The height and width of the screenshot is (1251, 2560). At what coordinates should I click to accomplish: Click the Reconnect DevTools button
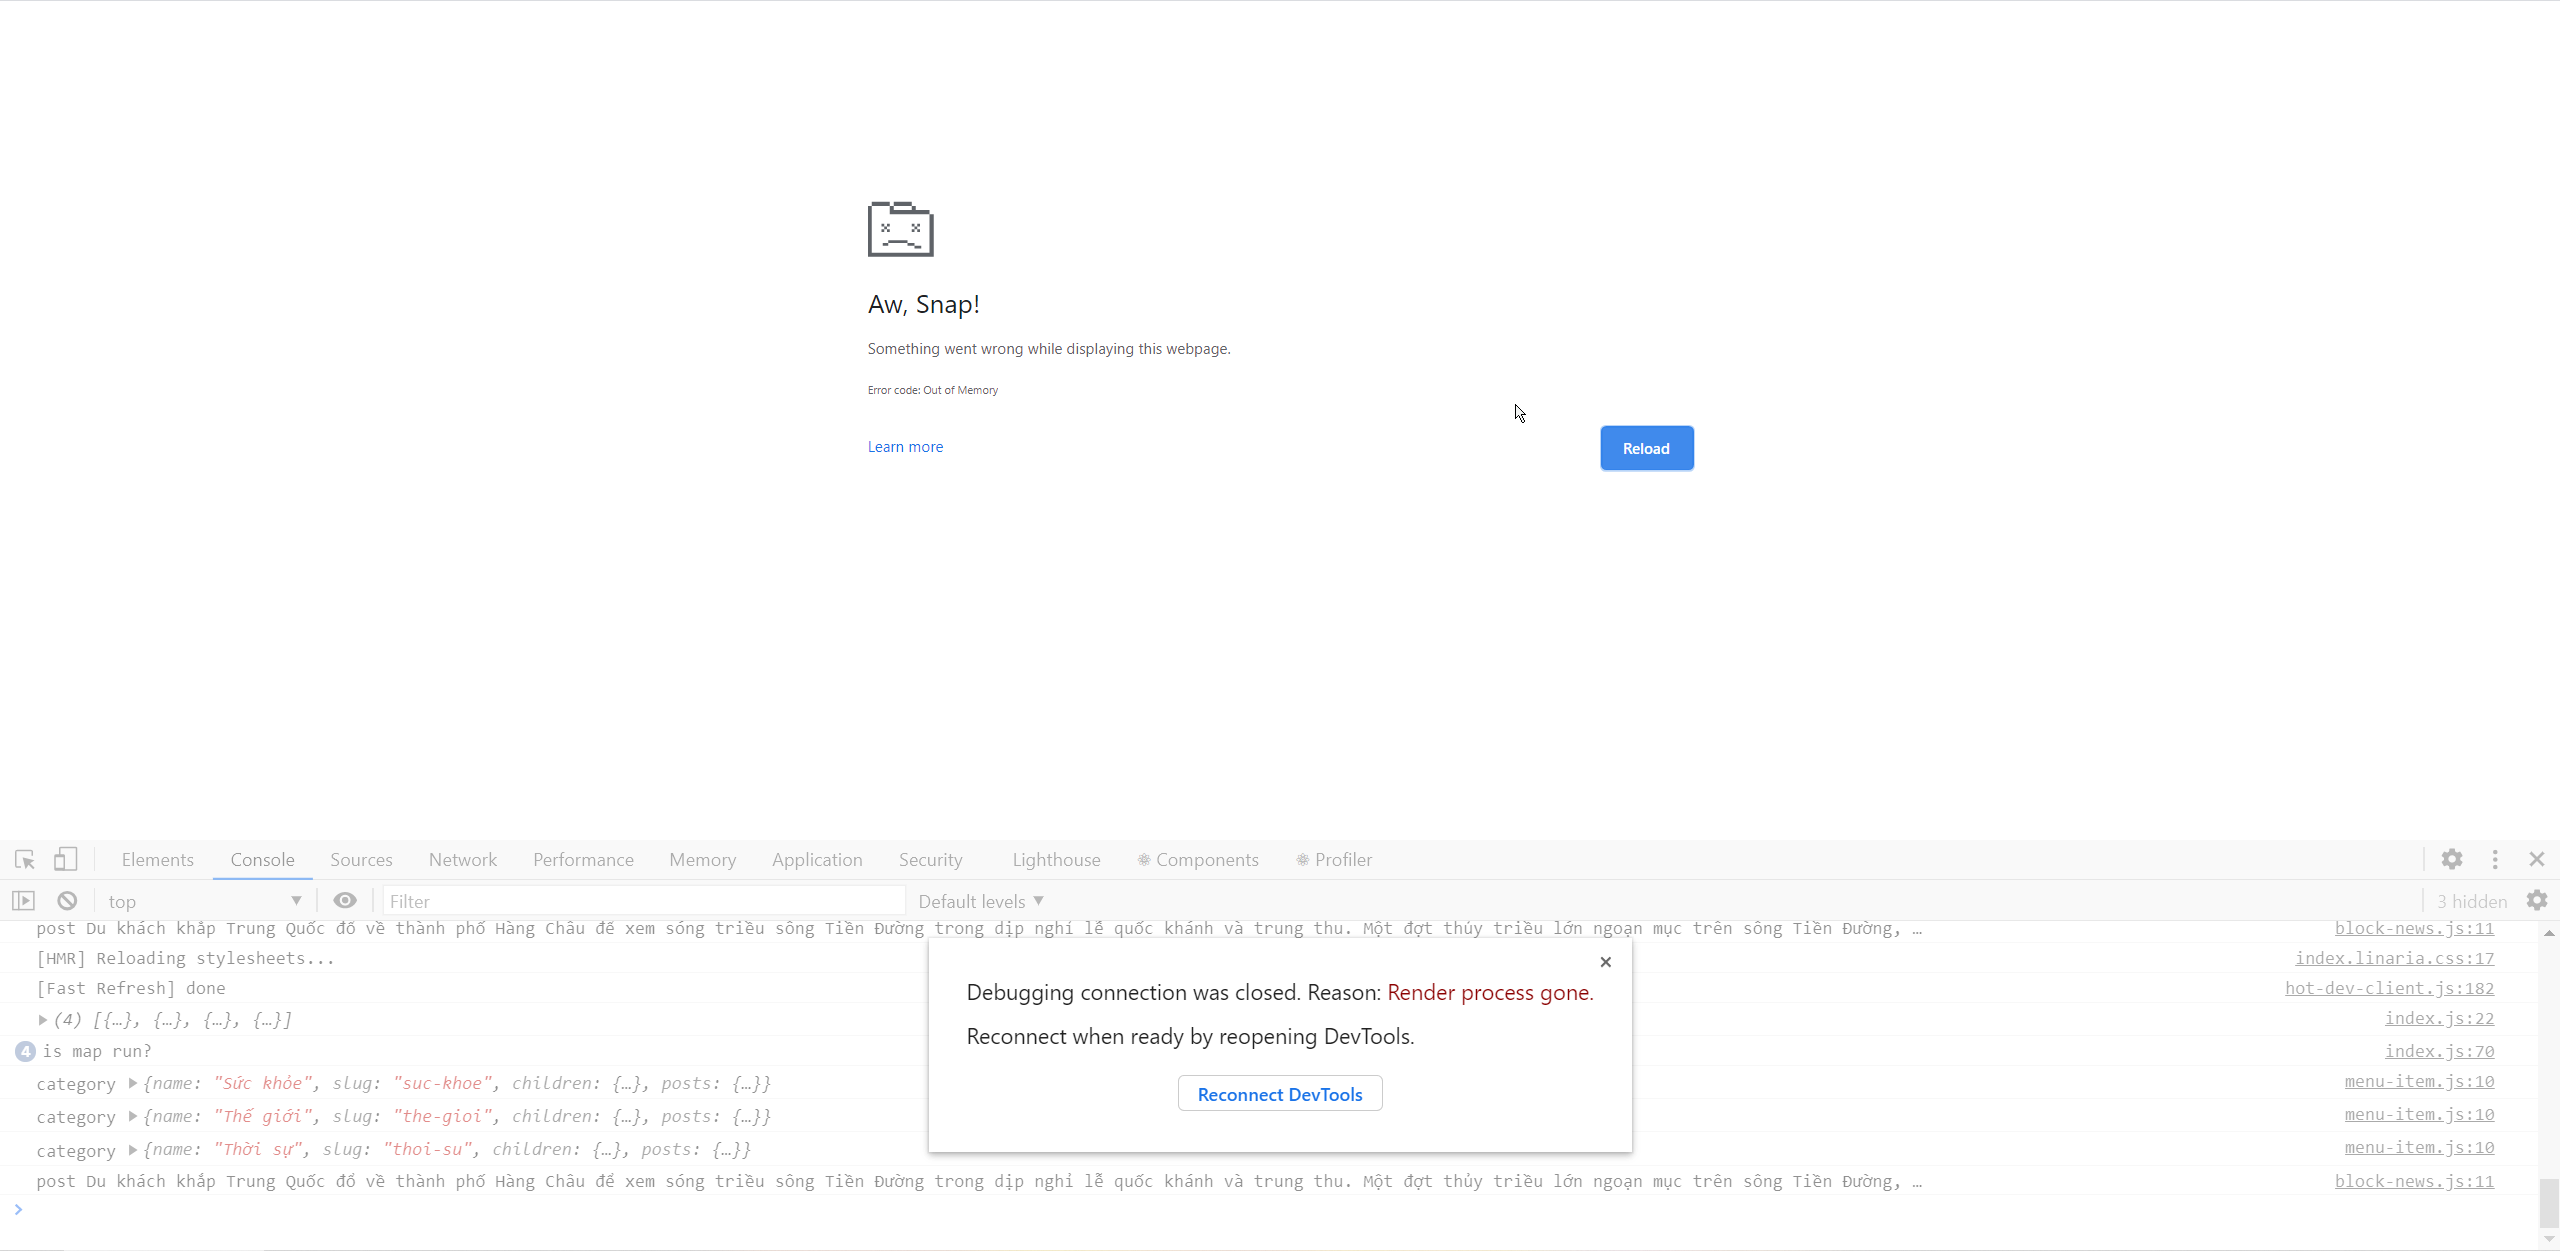click(1280, 1094)
